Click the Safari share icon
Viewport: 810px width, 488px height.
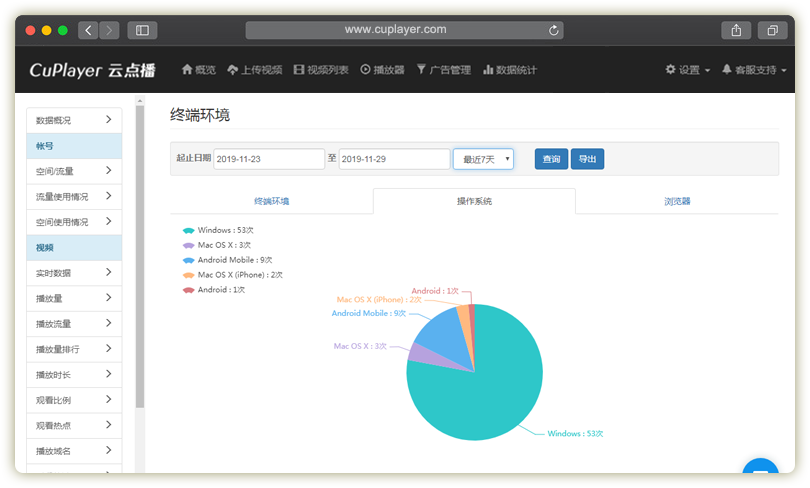click(736, 30)
